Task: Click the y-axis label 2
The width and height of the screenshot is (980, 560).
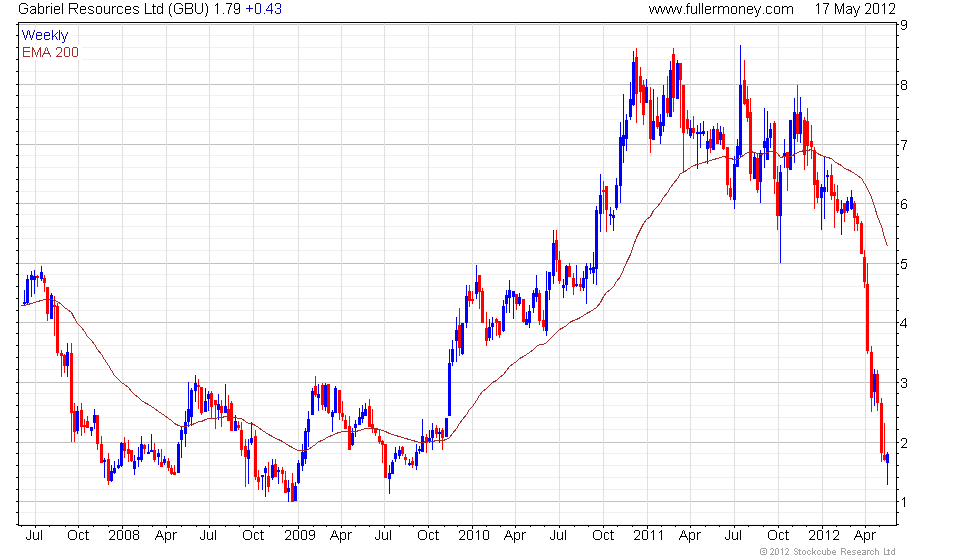Action: click(x=904, y=443)
